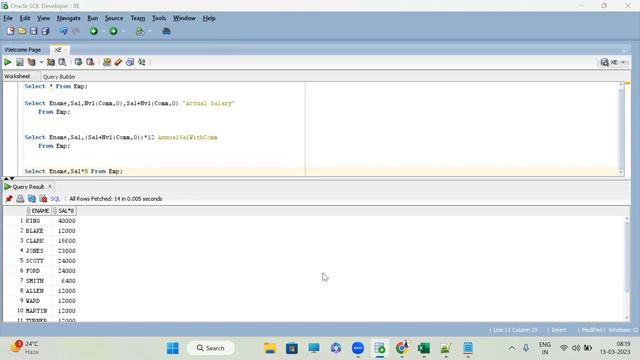The height and width of the screenshot is (360, 640).
Task: Click the taskbar Search box
Action: point(211,348)
